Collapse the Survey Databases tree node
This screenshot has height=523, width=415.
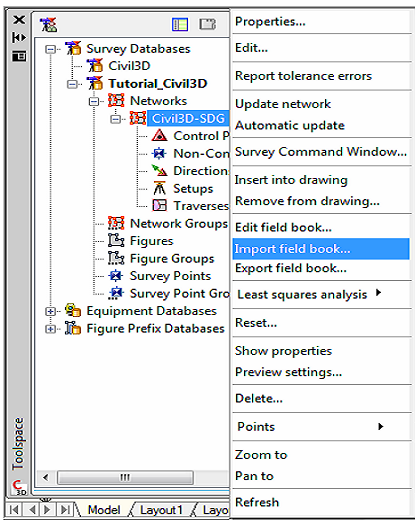[50, 50]
